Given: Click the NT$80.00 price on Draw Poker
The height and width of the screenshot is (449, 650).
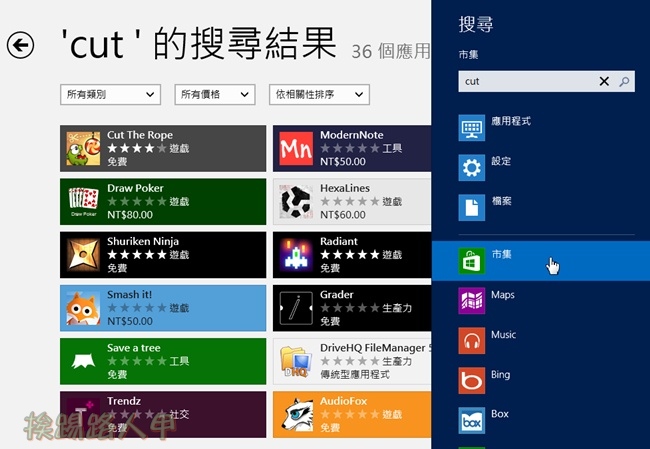Looking at the screenshot, I should pyautogui.click(x=130, y=215).
